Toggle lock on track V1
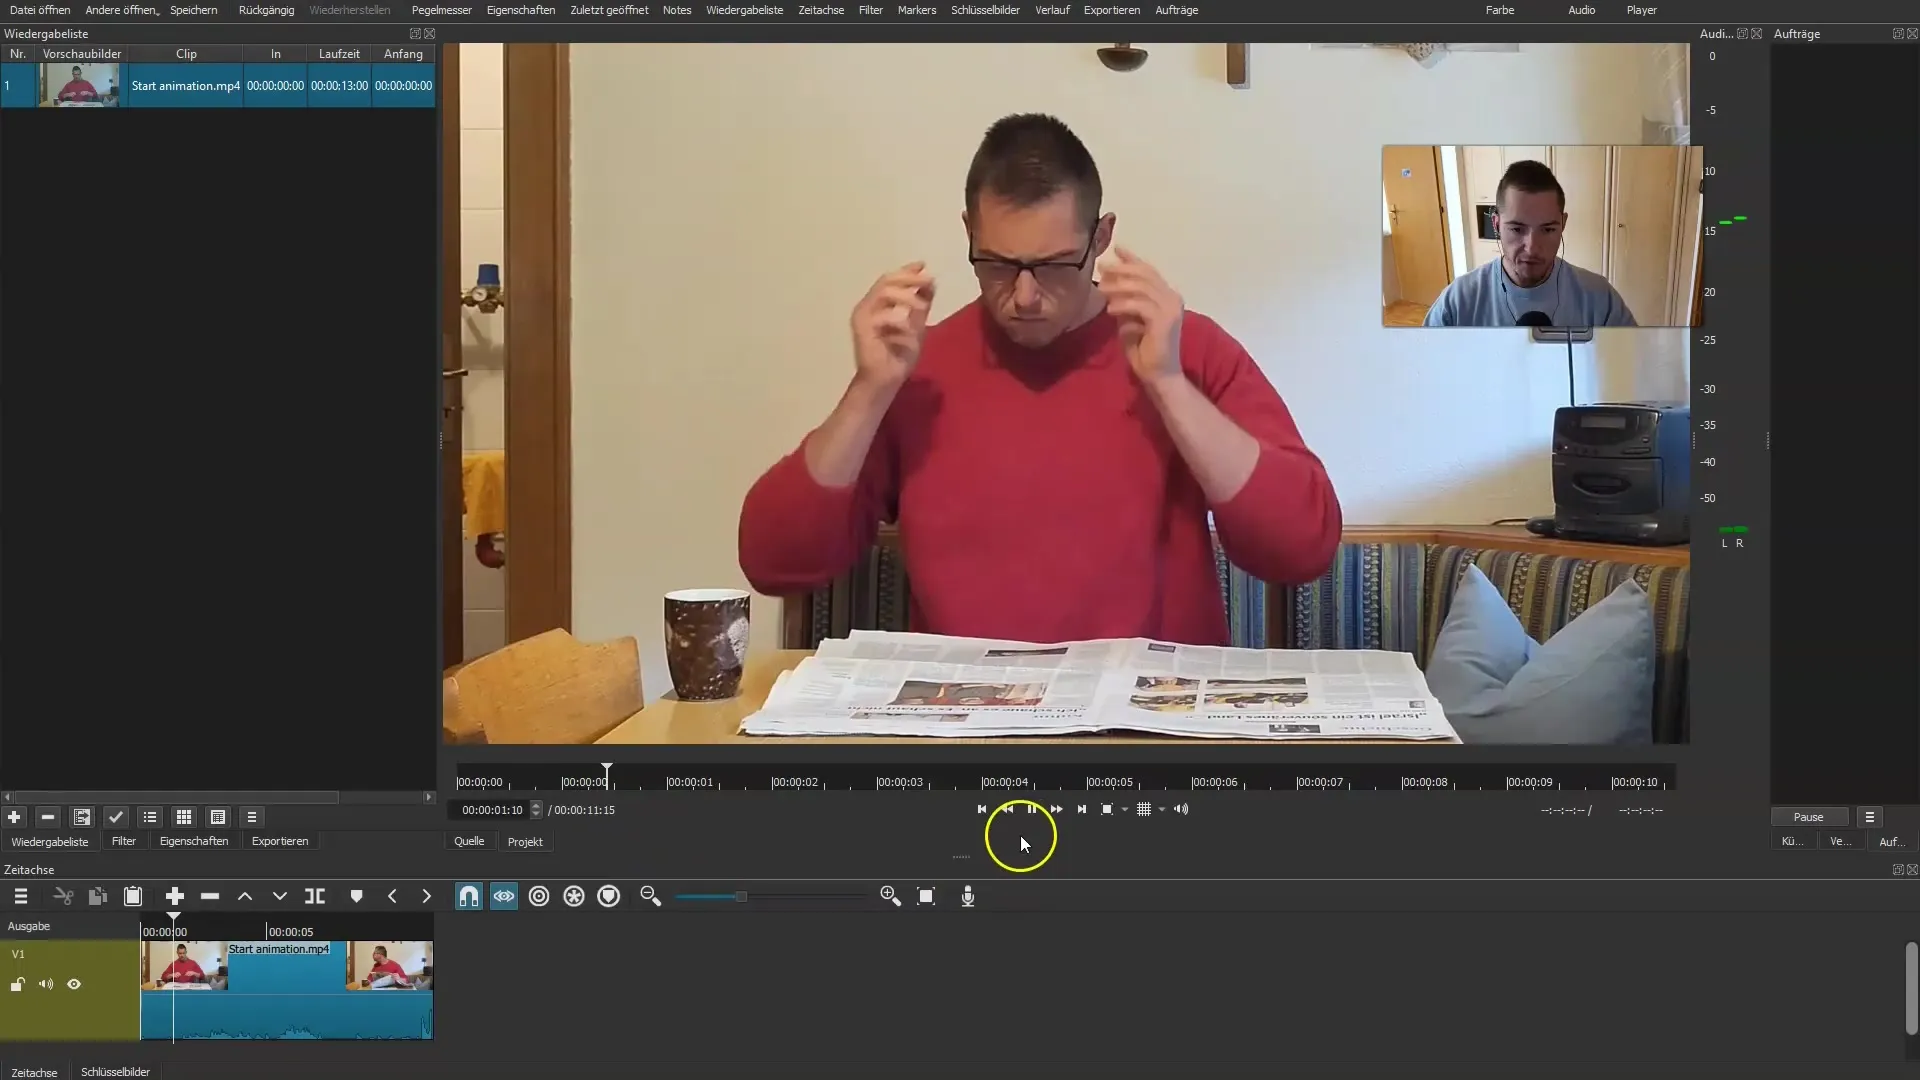Image resolution: width=1920 pixels, height=1080 pixels. pyautogui.click(x=17, y=985)
